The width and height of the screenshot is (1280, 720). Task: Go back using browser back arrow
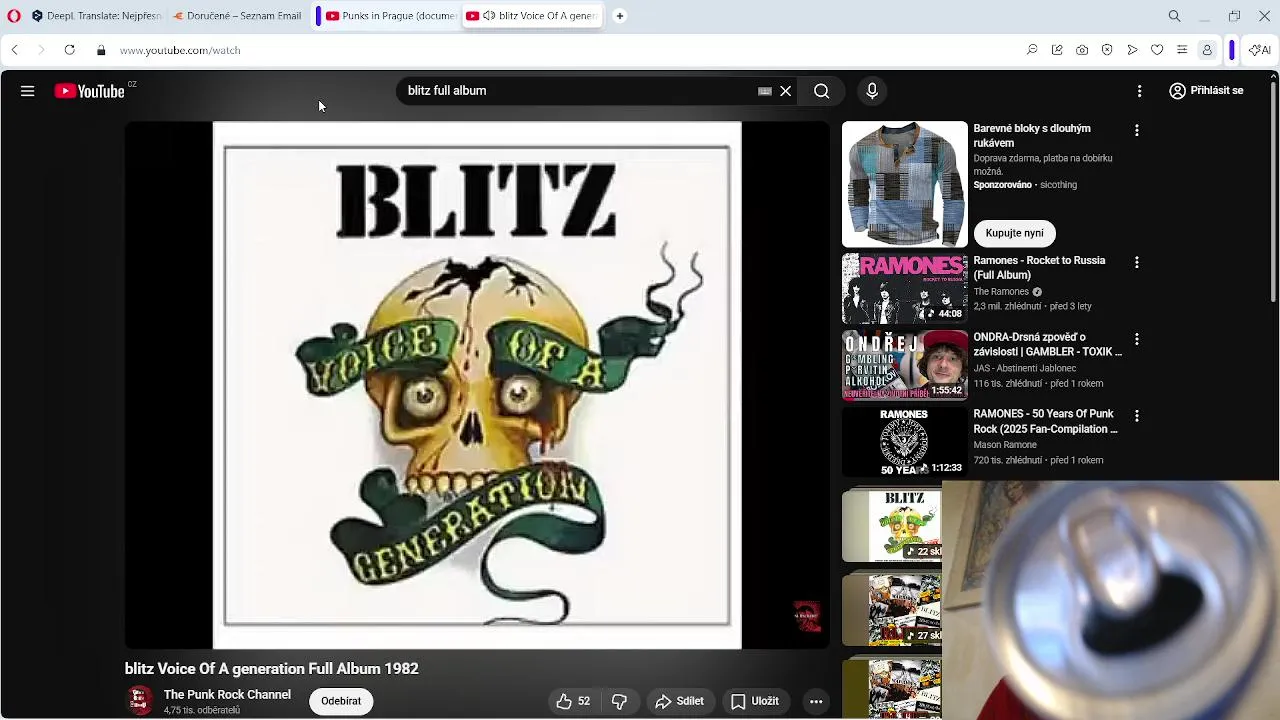(x=14, y=50)
